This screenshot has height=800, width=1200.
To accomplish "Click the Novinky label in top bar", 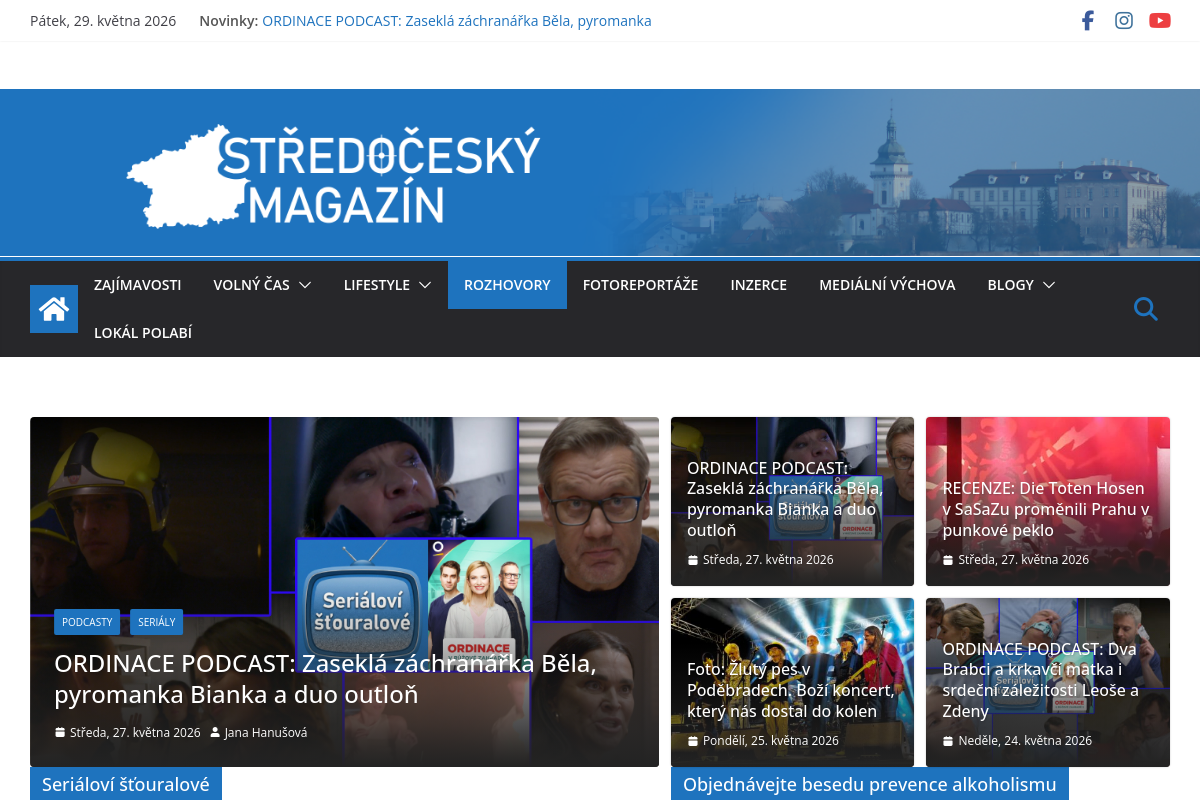I will [229, 20].
